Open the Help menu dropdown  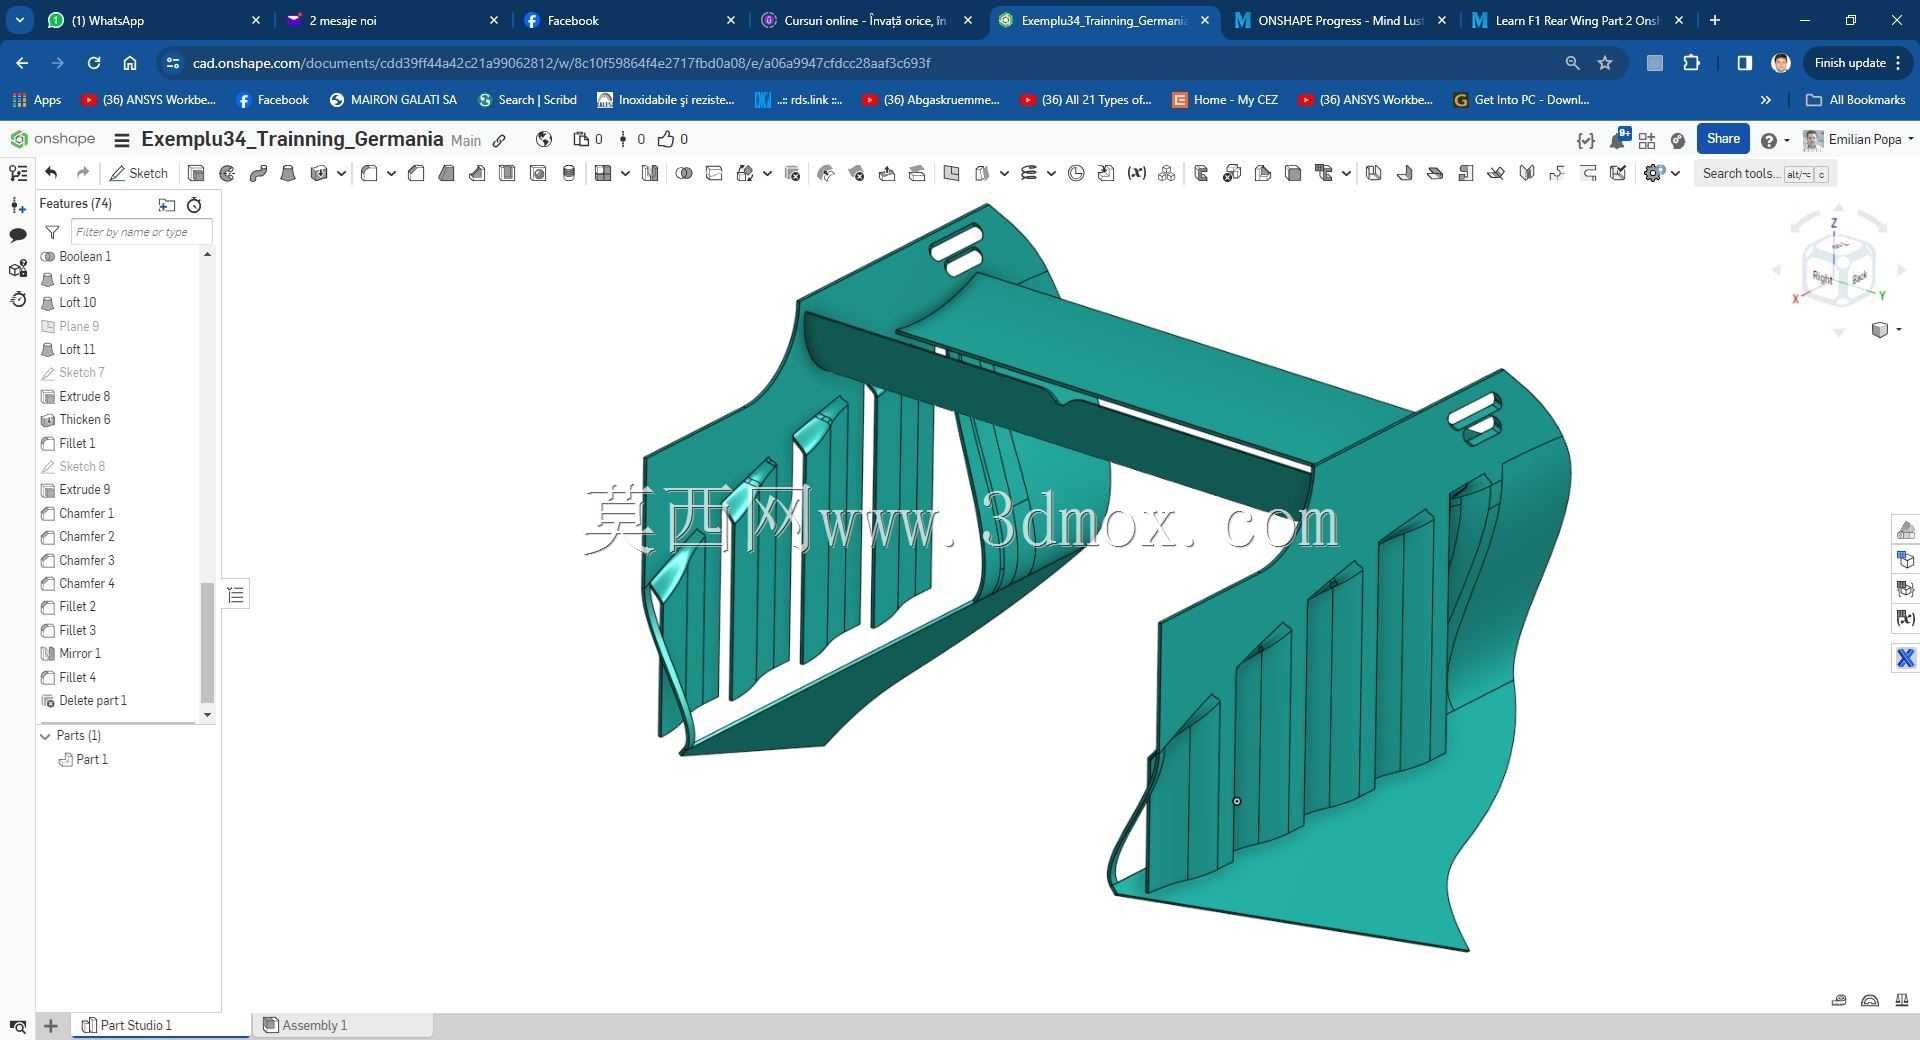point(1775,140)
